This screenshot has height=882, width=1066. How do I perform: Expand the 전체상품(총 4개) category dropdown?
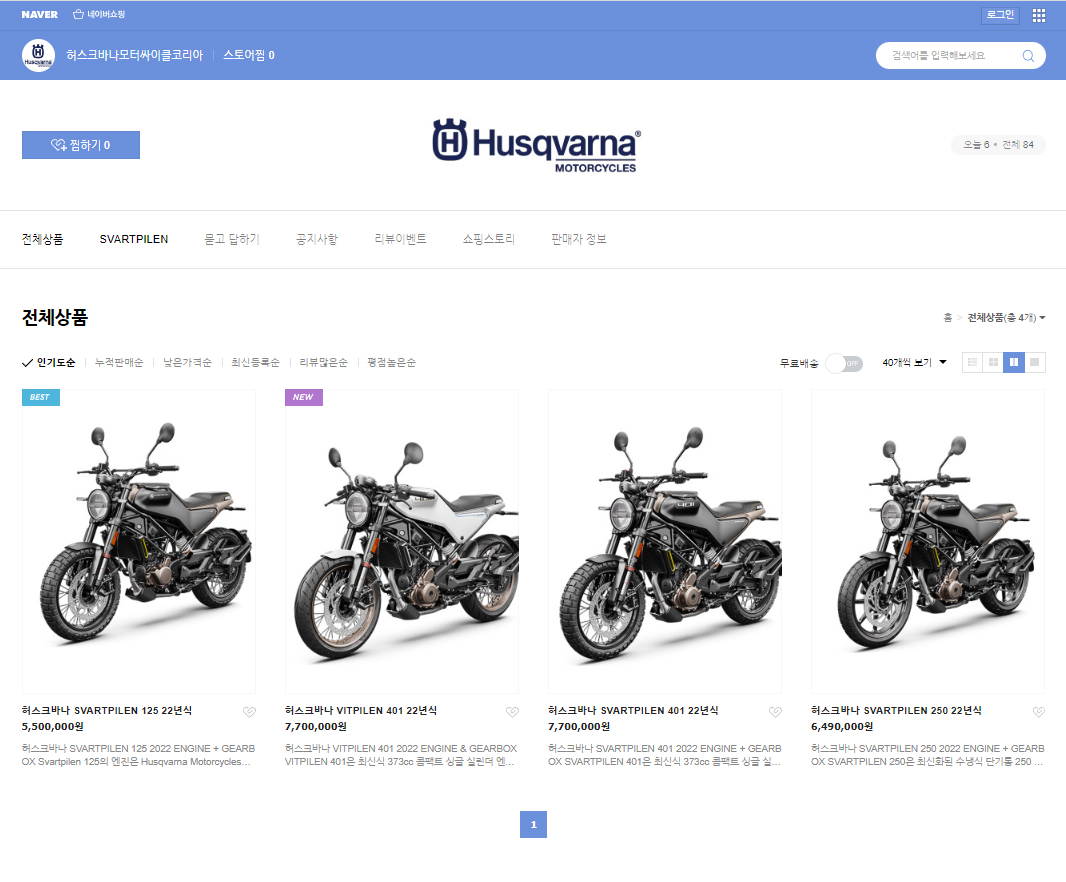[1006, 318]
